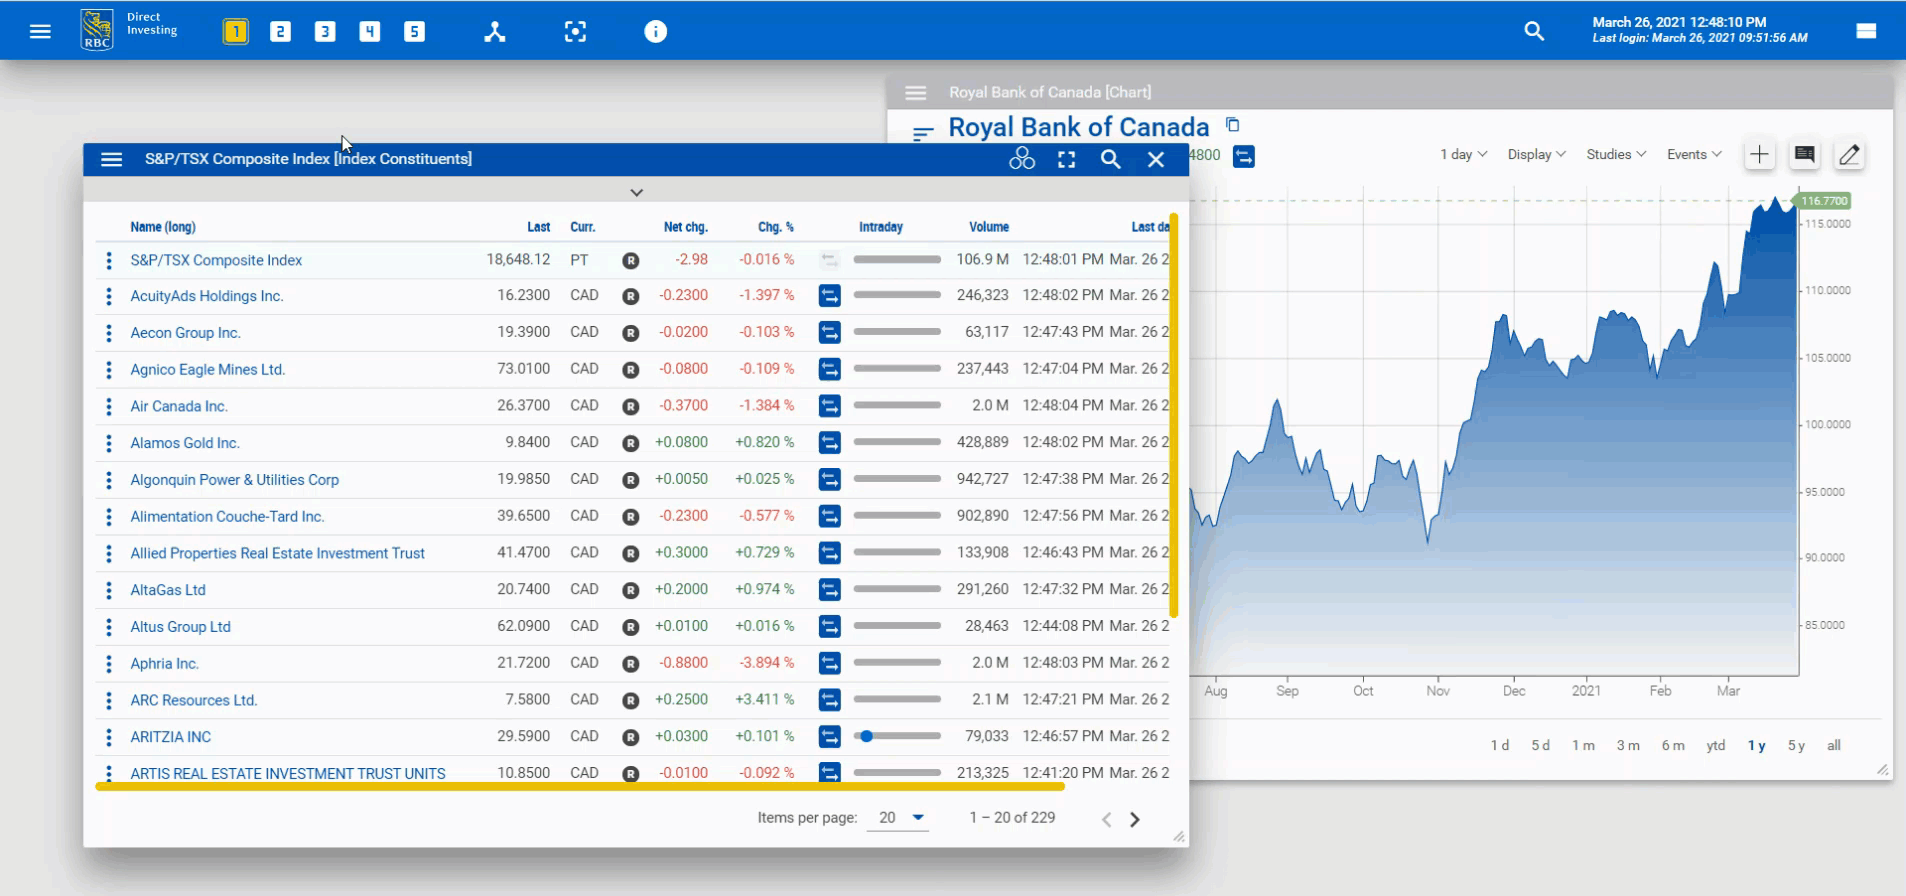
Task: Open the main hamburger menu
Action: [x=40, y=32]
